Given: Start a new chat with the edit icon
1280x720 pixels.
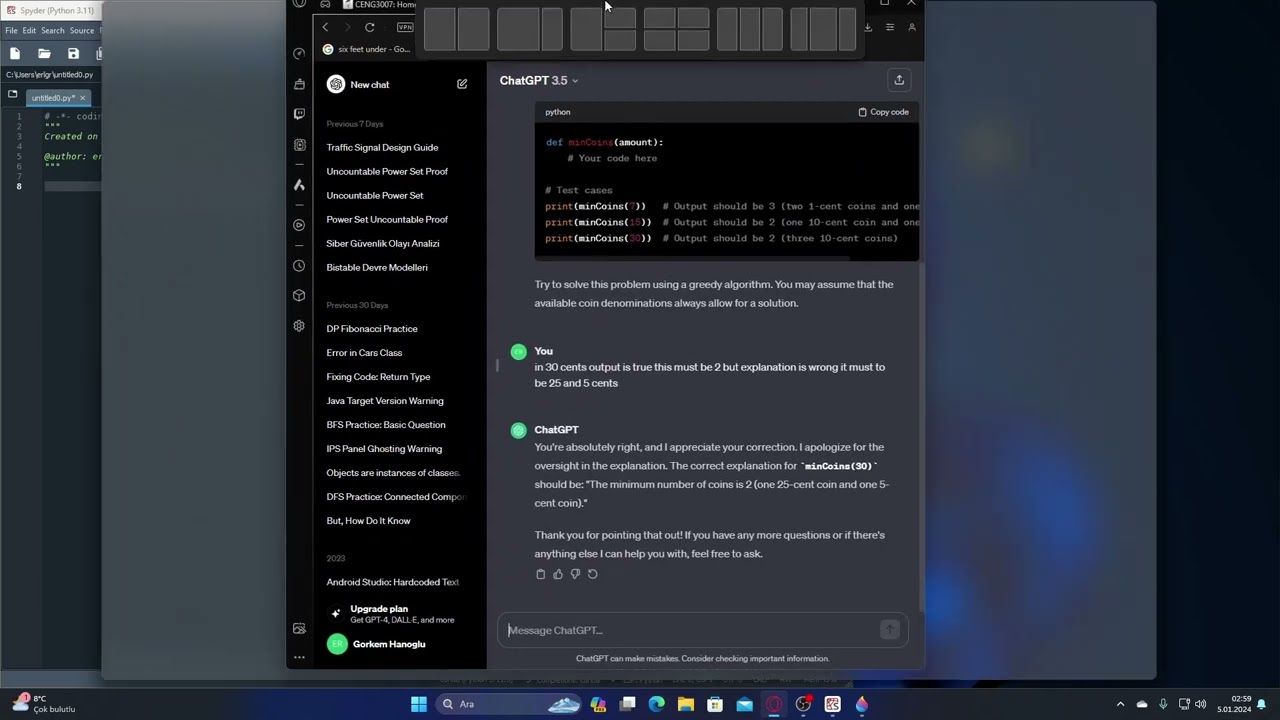Looking at the screenshot, I should click(462, 84).
